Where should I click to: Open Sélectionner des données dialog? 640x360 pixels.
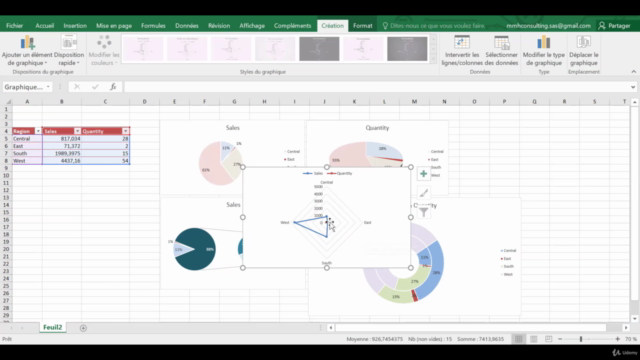pyautogui.click(x=501, y=51)
